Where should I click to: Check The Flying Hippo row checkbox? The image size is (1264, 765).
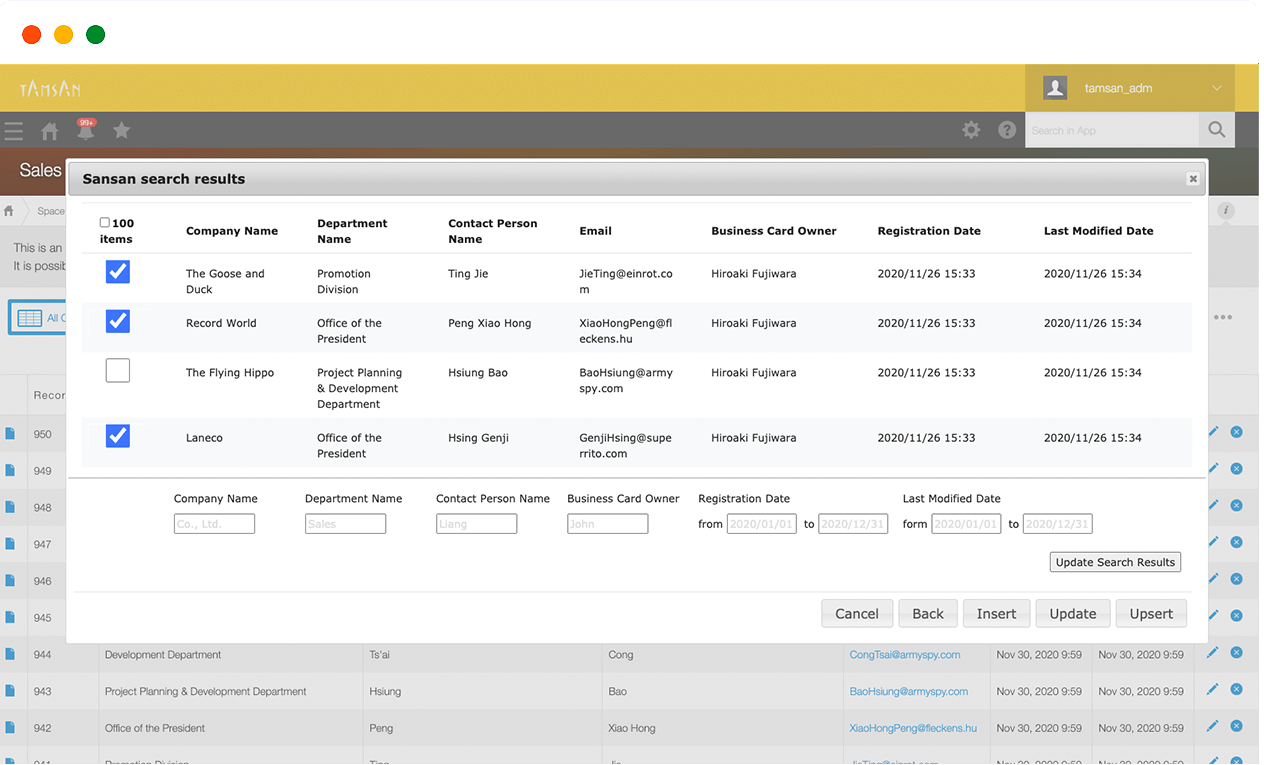coord(118,371)
